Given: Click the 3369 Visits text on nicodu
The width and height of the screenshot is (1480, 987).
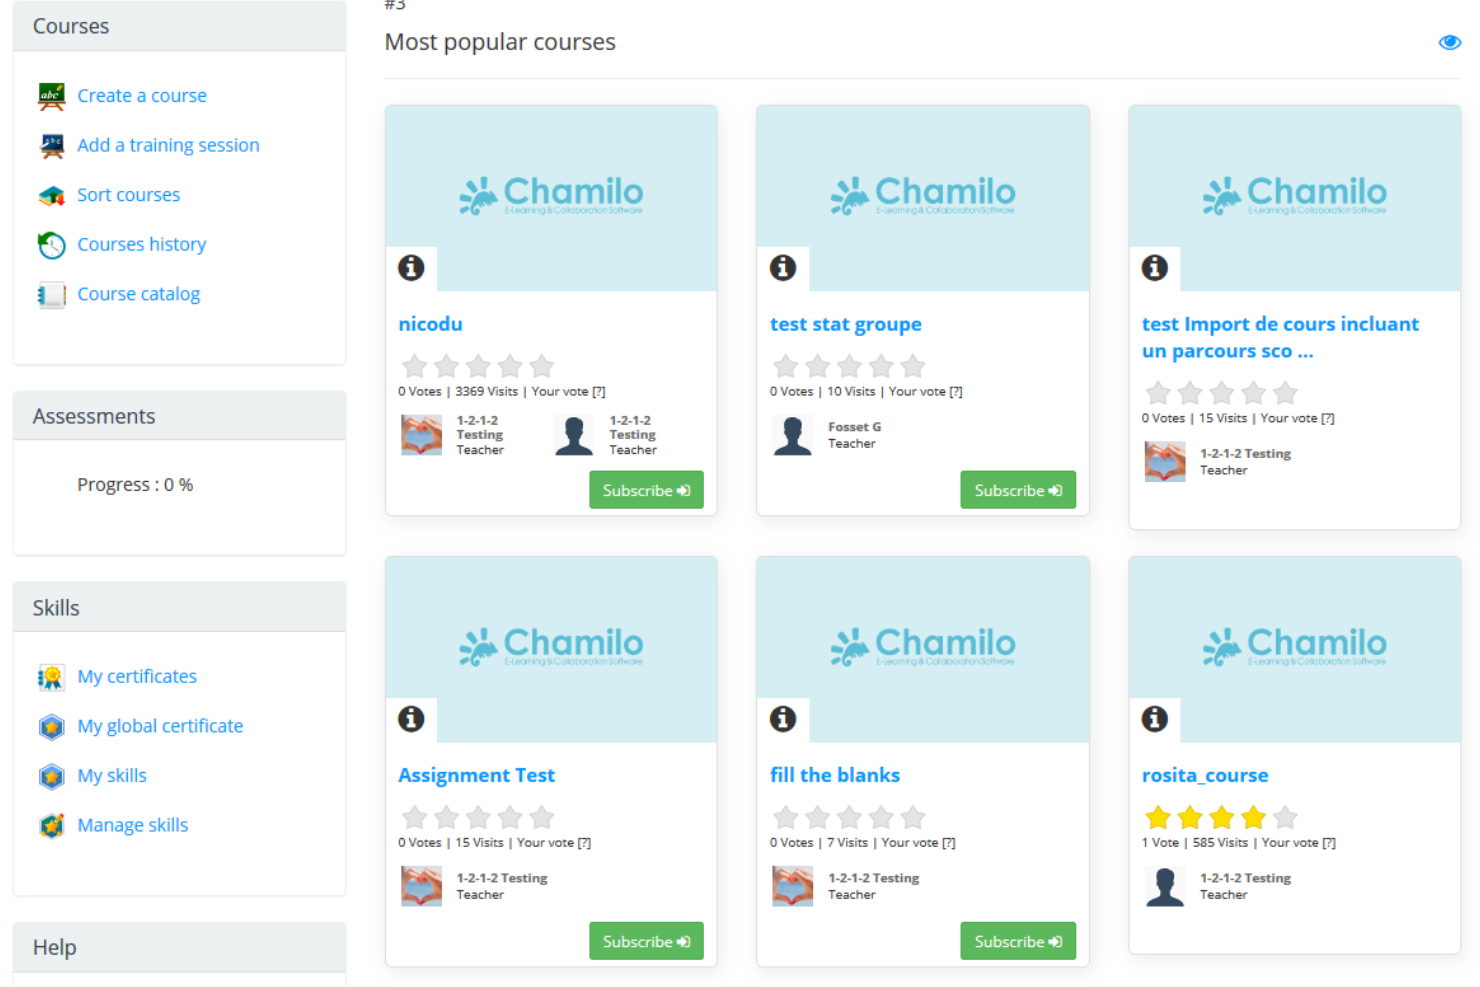Looking at the screenshot, I should tap(487, 392).
